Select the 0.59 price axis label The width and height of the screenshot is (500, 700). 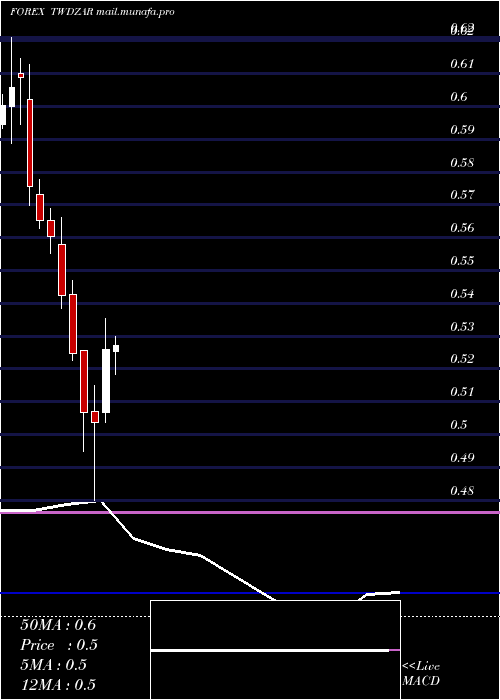click(x=462, y=130)
